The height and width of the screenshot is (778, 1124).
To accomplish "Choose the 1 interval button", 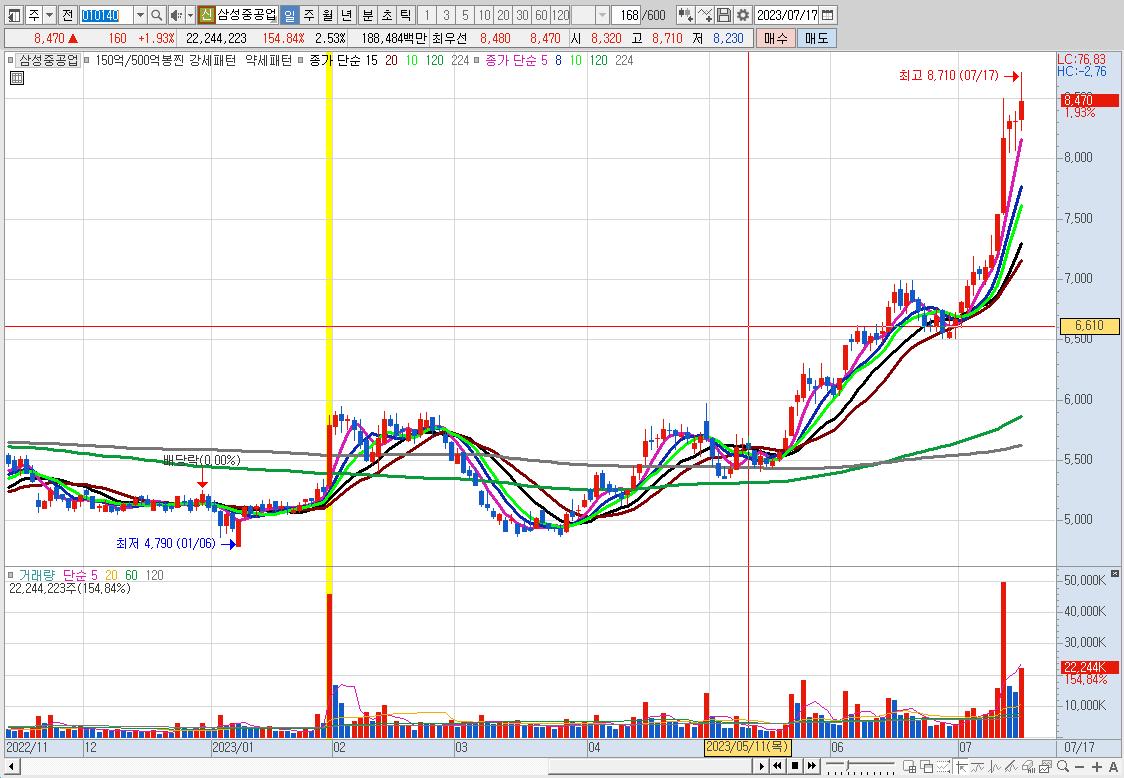I will [427, 14].
